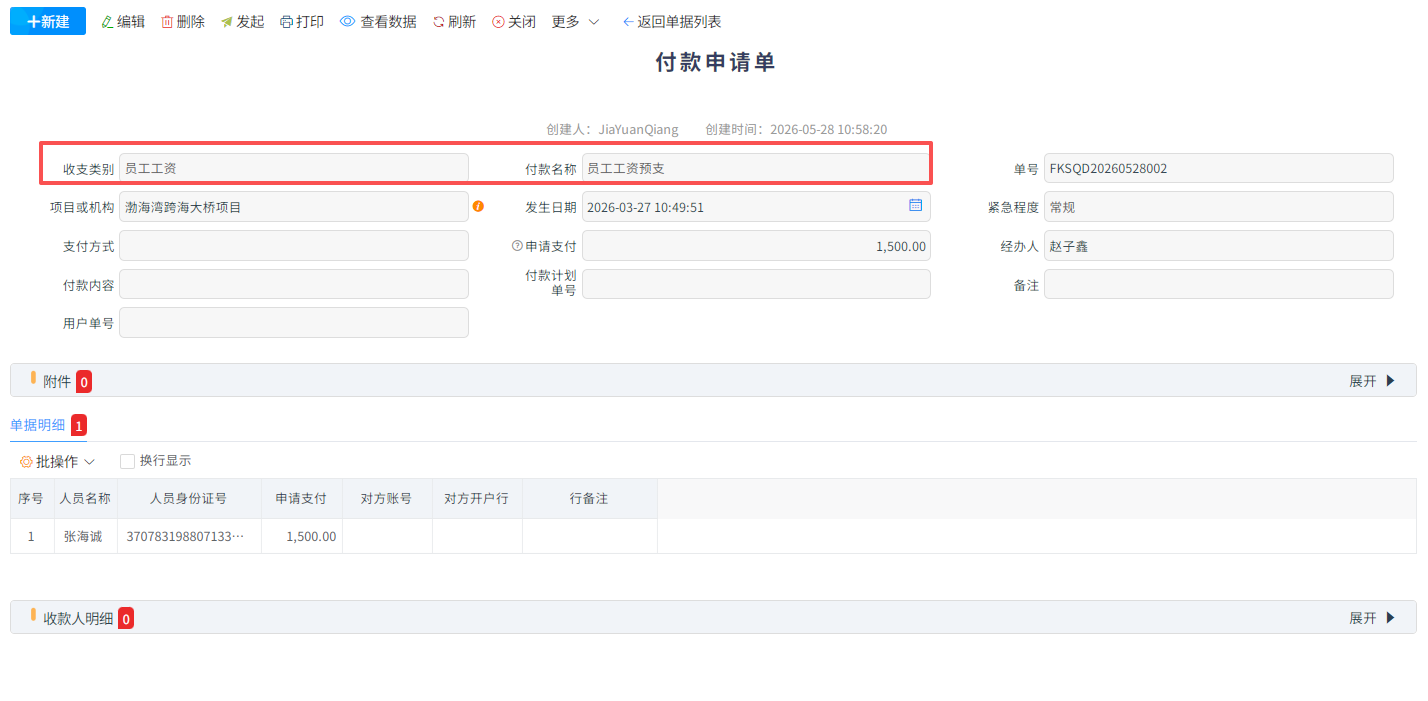1428x701 pixels.
Task: Expand the 附件 section
Action: click(x=1371, y=381)
